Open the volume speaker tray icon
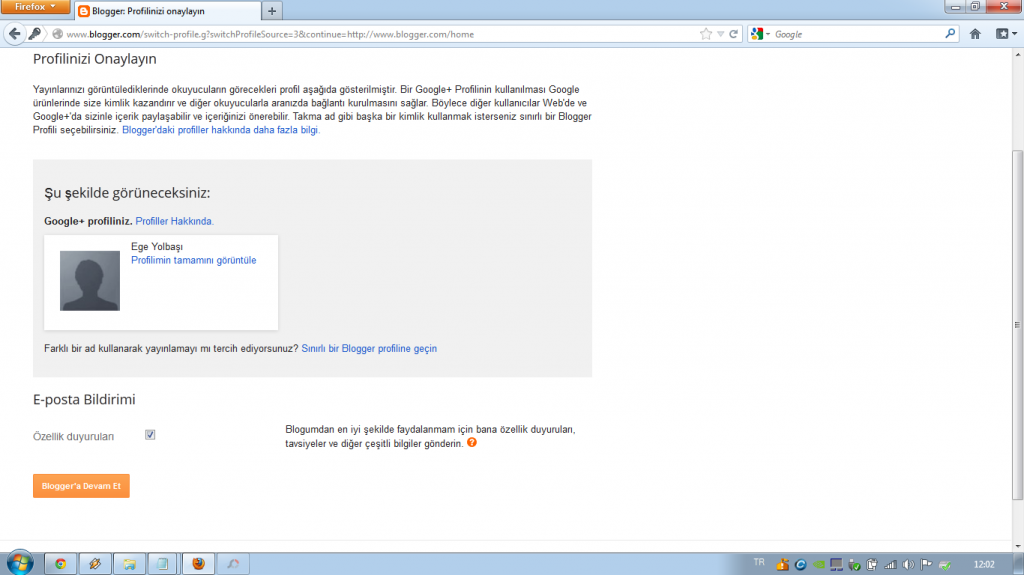 (908, 565)
